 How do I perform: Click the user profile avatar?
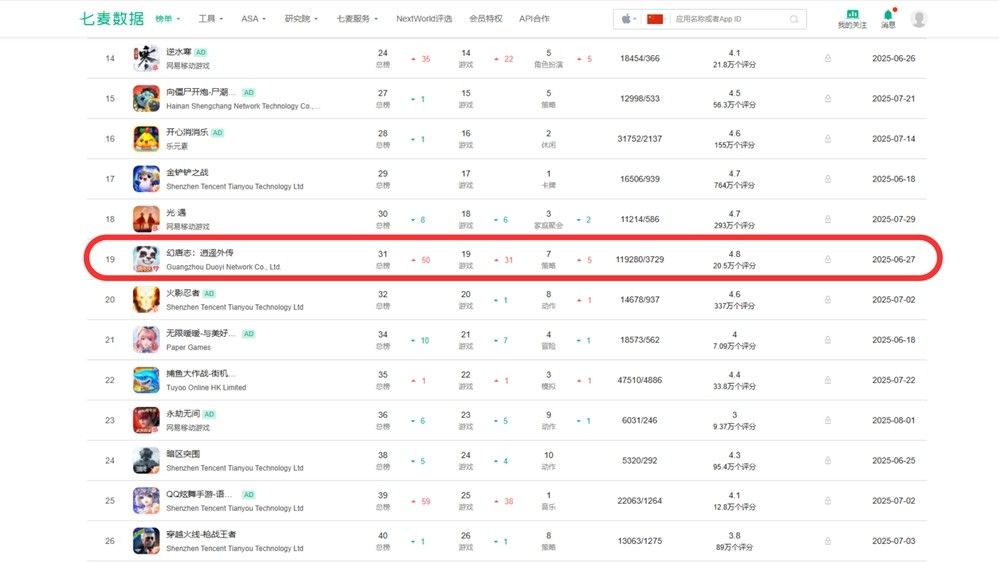[918, 19]
